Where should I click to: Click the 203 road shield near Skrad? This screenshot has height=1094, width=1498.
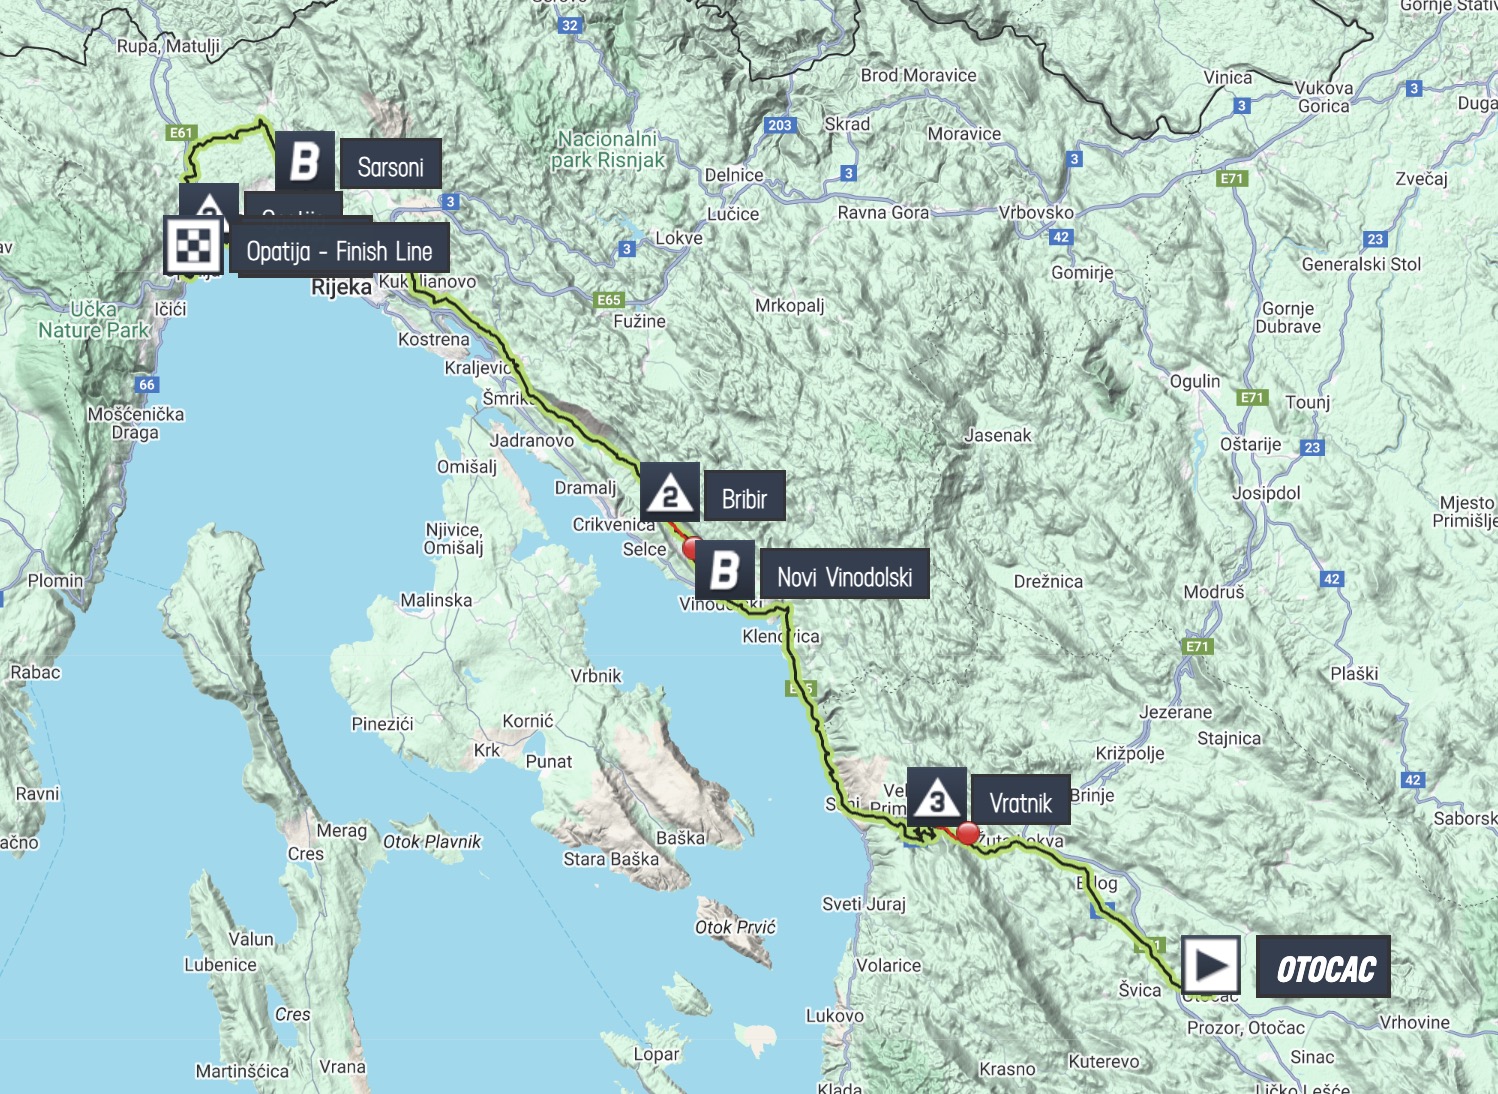click(780, 125)
